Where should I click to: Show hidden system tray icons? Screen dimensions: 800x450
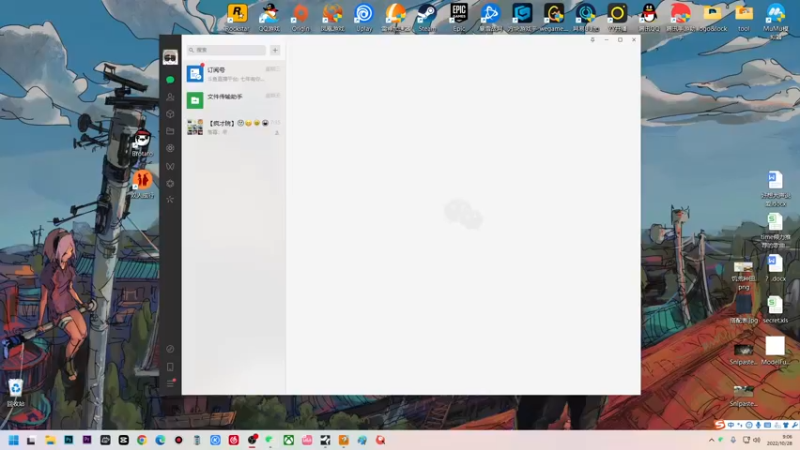[x=711, y=440]
